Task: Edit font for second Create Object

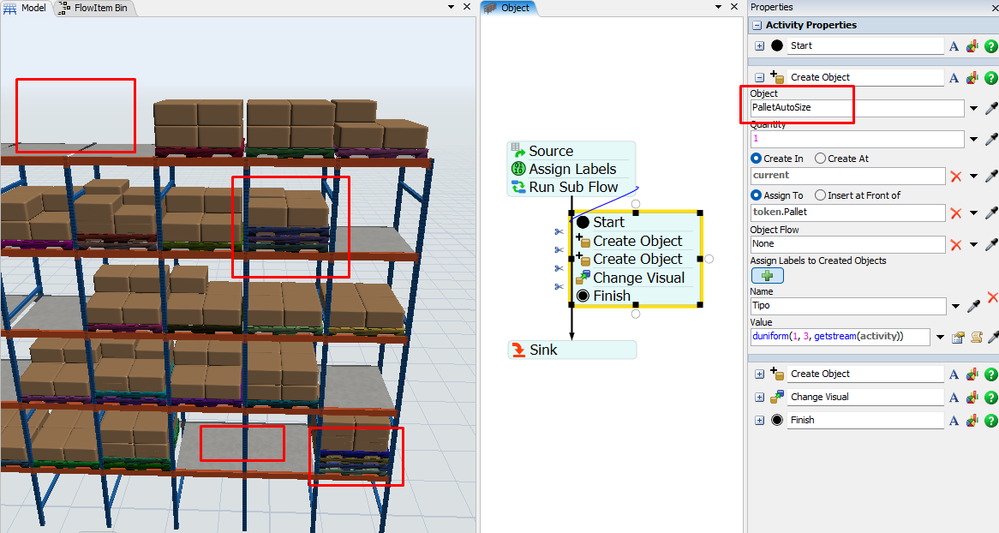Action: coord(954,374)
